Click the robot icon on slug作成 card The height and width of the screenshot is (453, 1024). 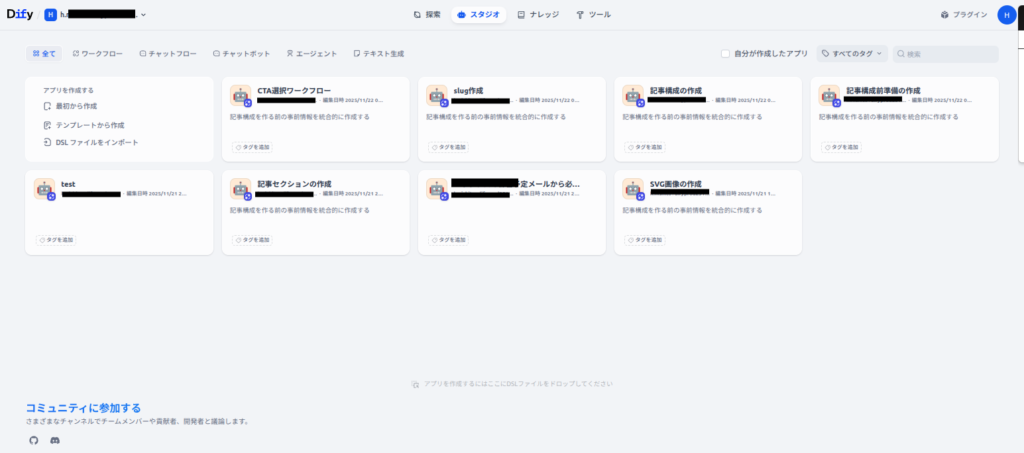click(x=436, y=95)
